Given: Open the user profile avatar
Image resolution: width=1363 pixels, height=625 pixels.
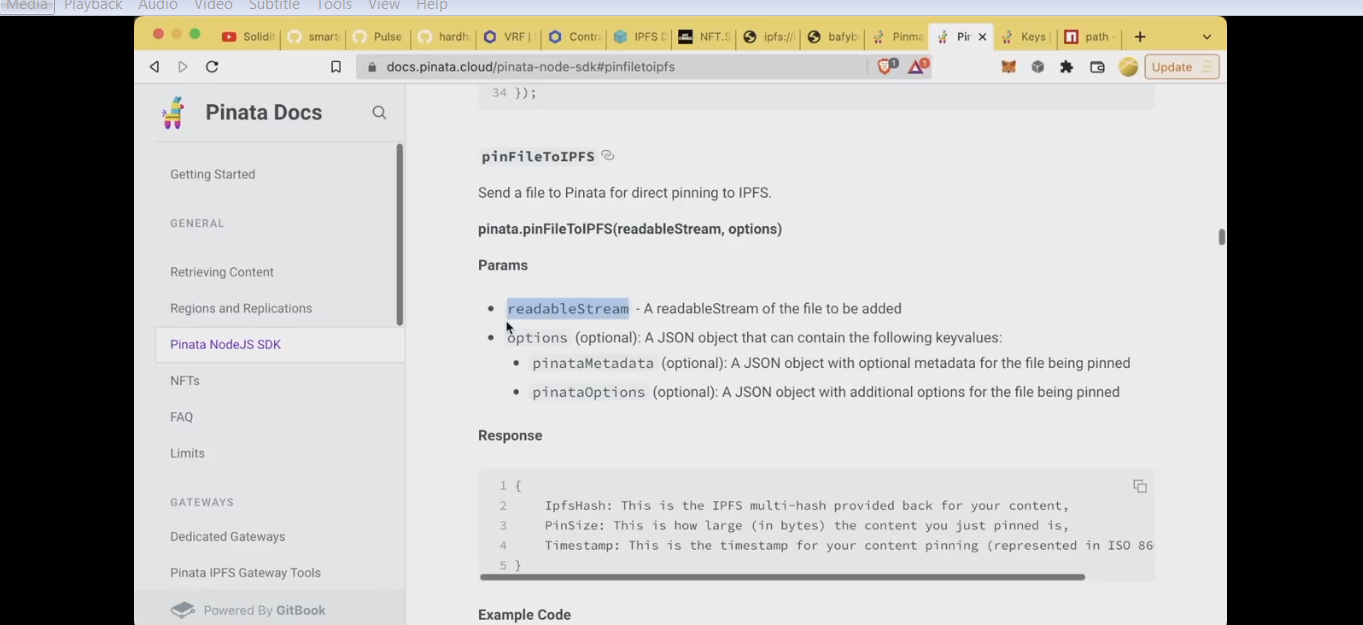Looking at the screenshot, I should coord(1128,67).
